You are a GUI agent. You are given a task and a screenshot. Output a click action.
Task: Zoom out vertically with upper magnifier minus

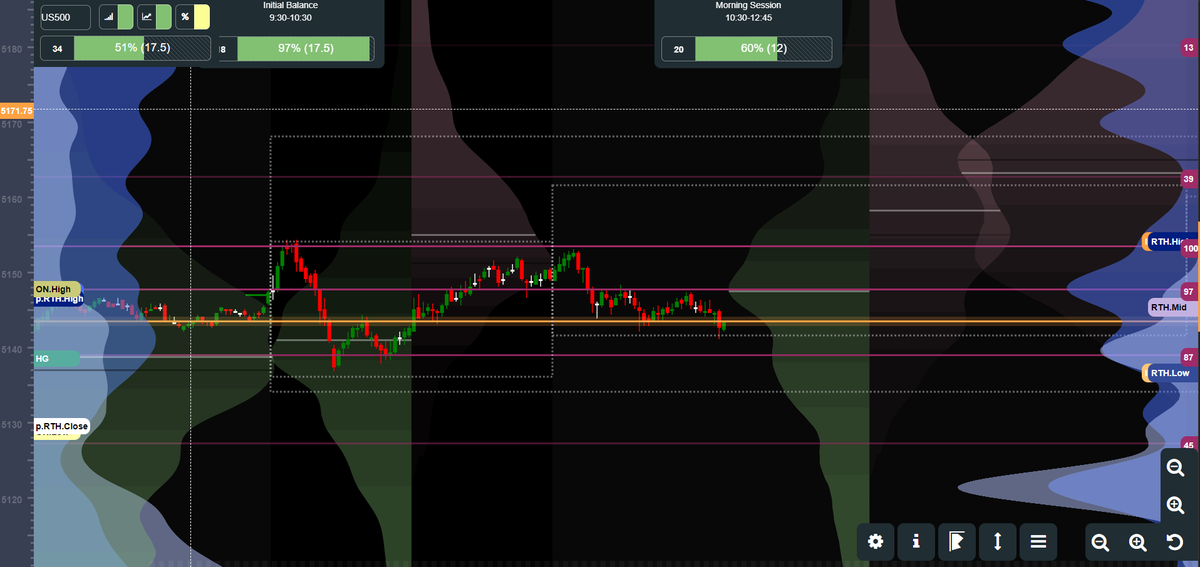(x=1175, y=467)
